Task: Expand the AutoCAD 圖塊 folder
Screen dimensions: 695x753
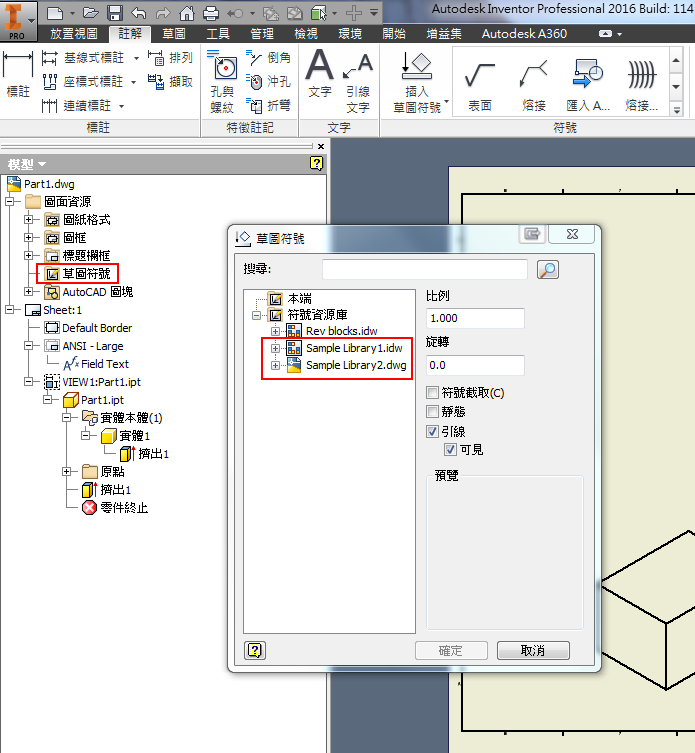Action: (x=29, y=291)
